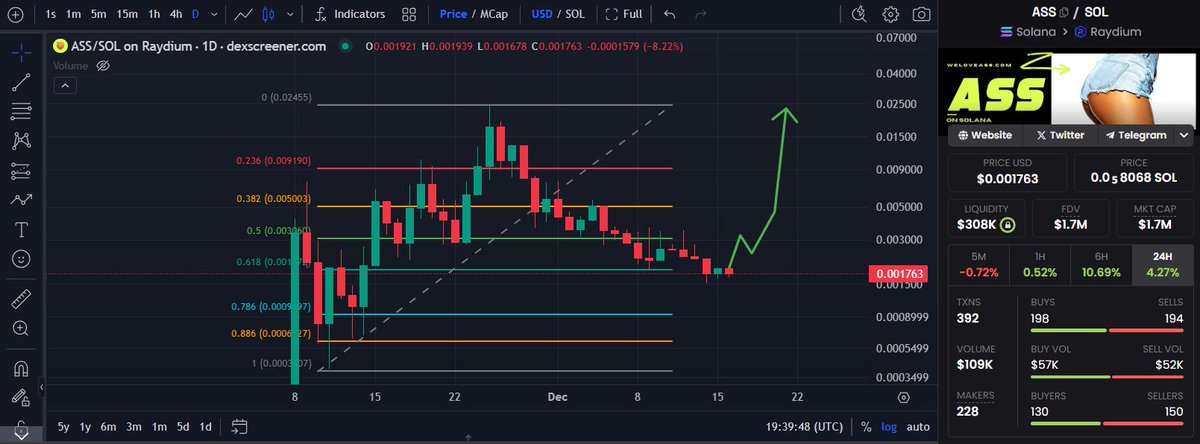Set date range to 6m
This screenshot has width=1200, height=444.
click(110, 427)
